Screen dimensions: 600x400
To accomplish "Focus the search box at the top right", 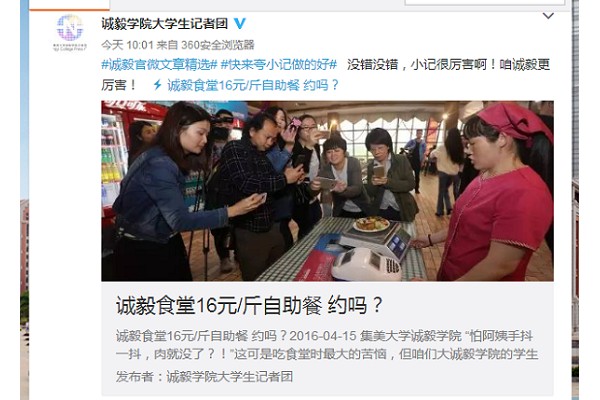I will [484, 2].
